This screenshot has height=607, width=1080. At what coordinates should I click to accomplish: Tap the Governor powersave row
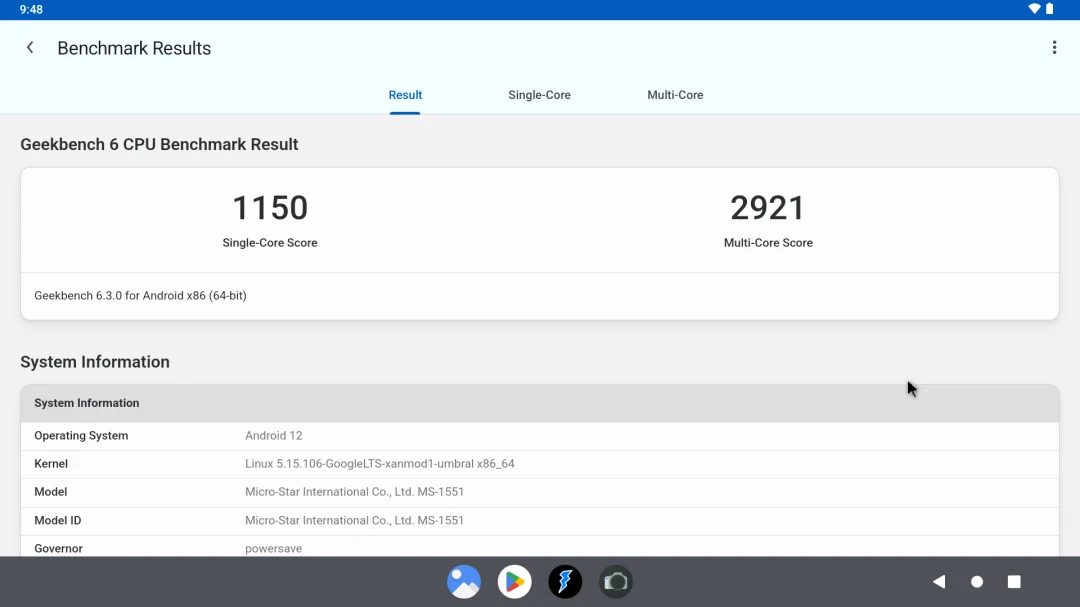coord(540,548)
